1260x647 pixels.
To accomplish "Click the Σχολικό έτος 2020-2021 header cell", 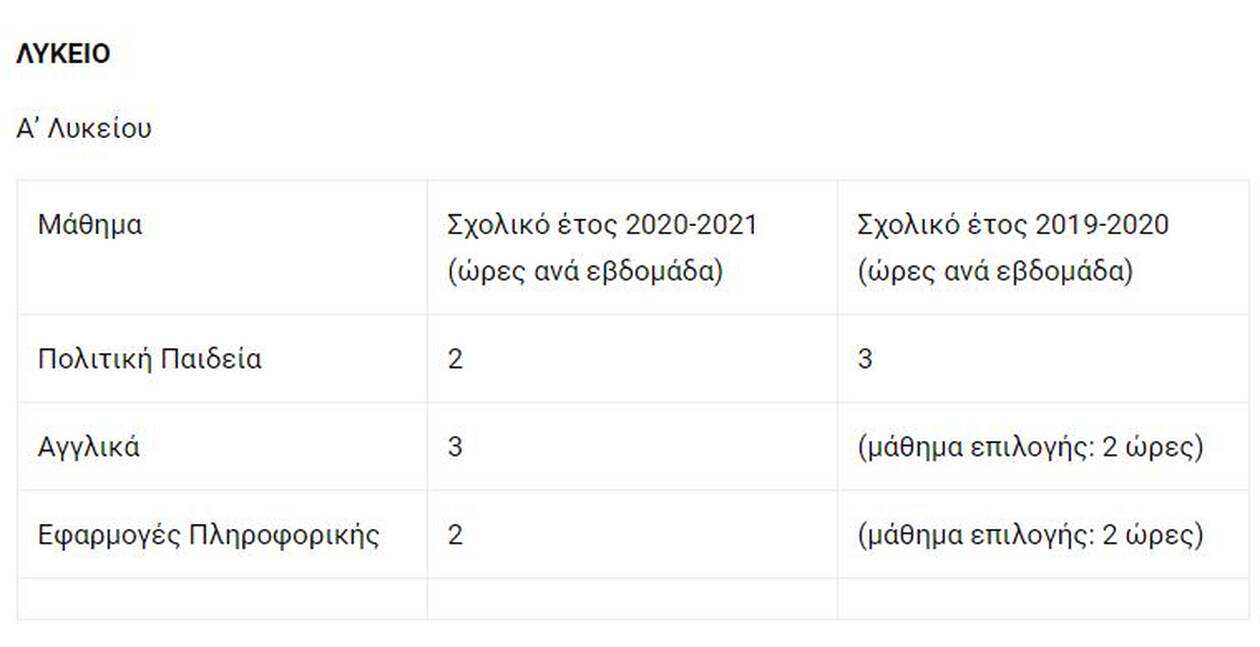I will tap(632, 248).
